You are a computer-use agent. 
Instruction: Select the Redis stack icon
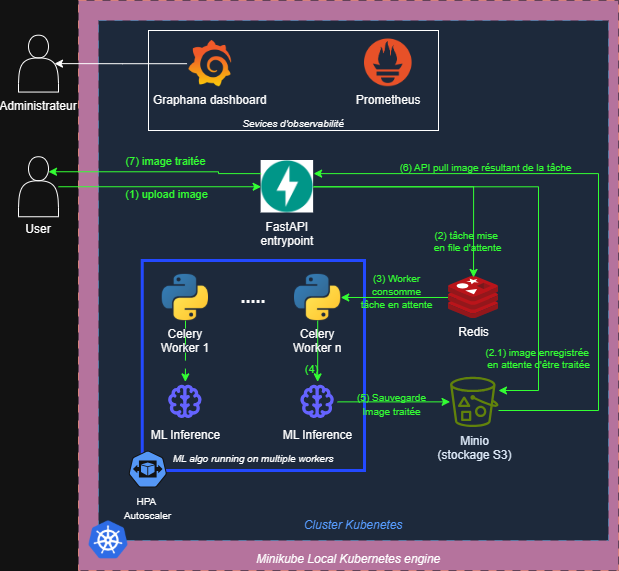473,297
